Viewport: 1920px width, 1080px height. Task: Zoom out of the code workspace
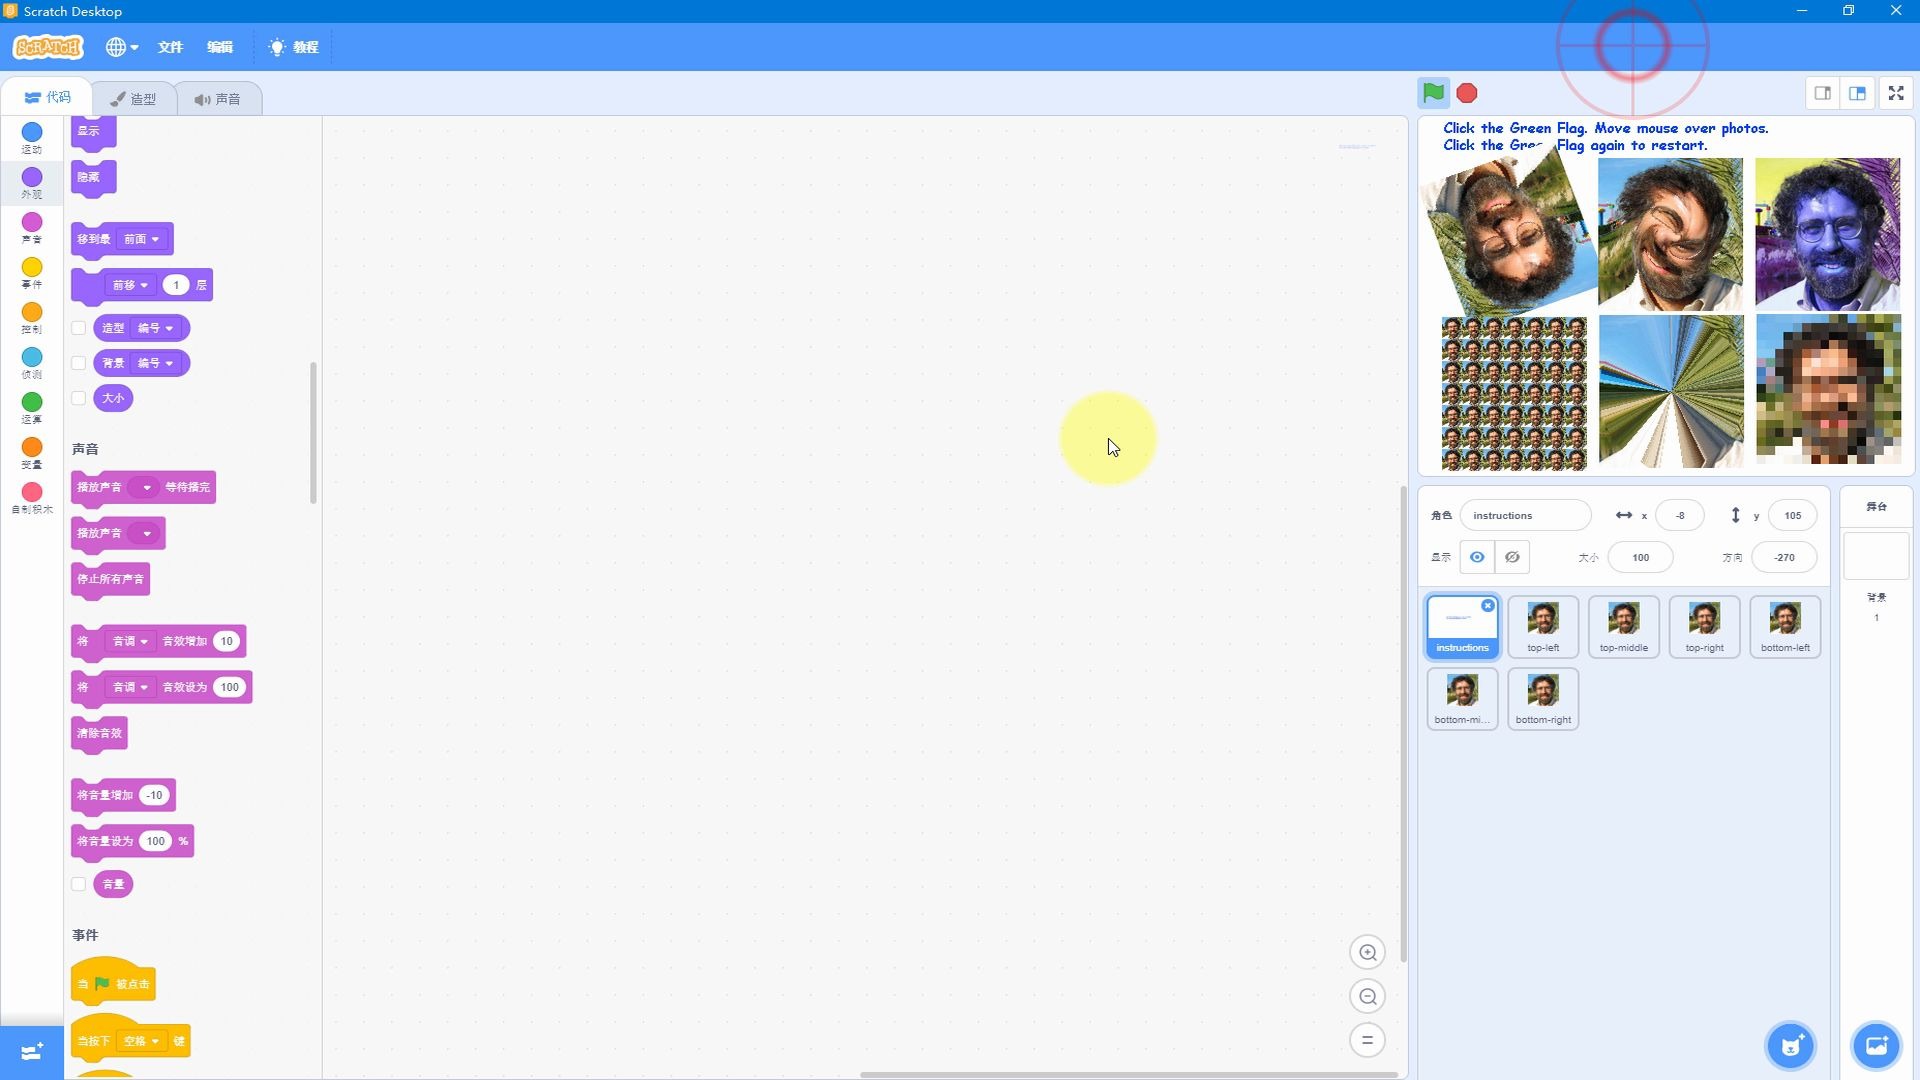tap(1367, 996)
